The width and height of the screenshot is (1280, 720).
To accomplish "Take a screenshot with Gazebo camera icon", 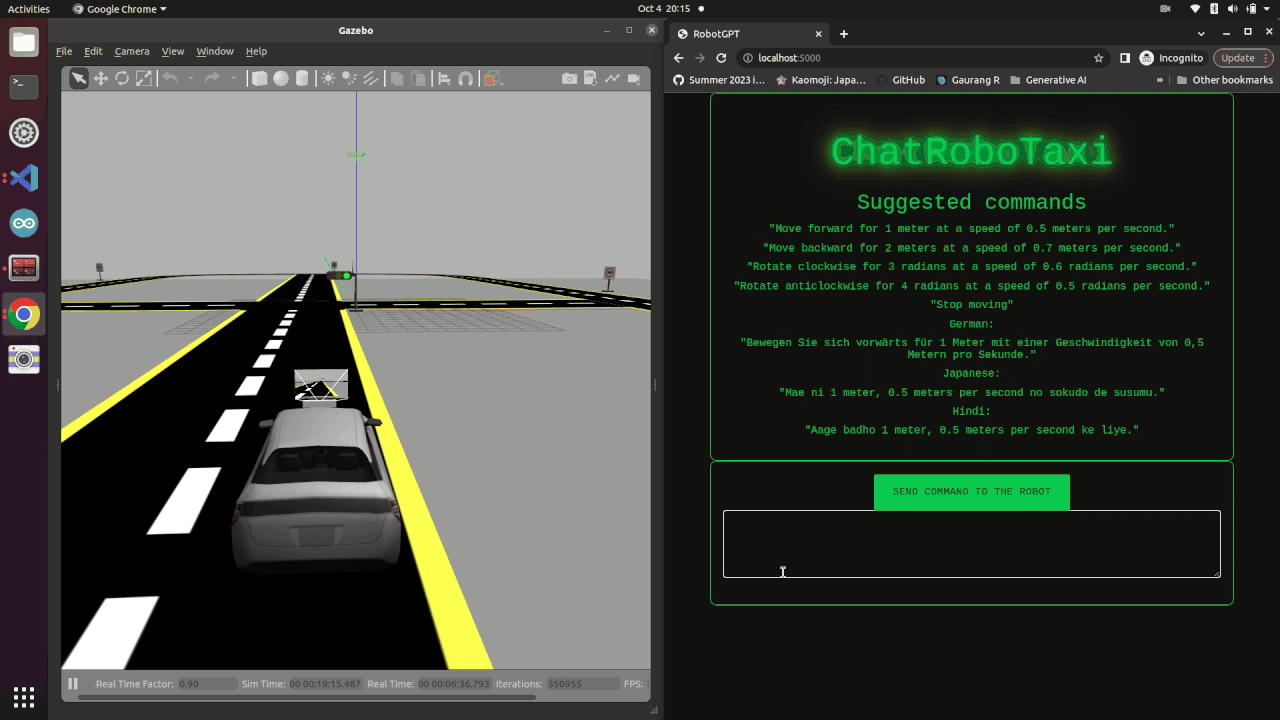I will (569, 79).
